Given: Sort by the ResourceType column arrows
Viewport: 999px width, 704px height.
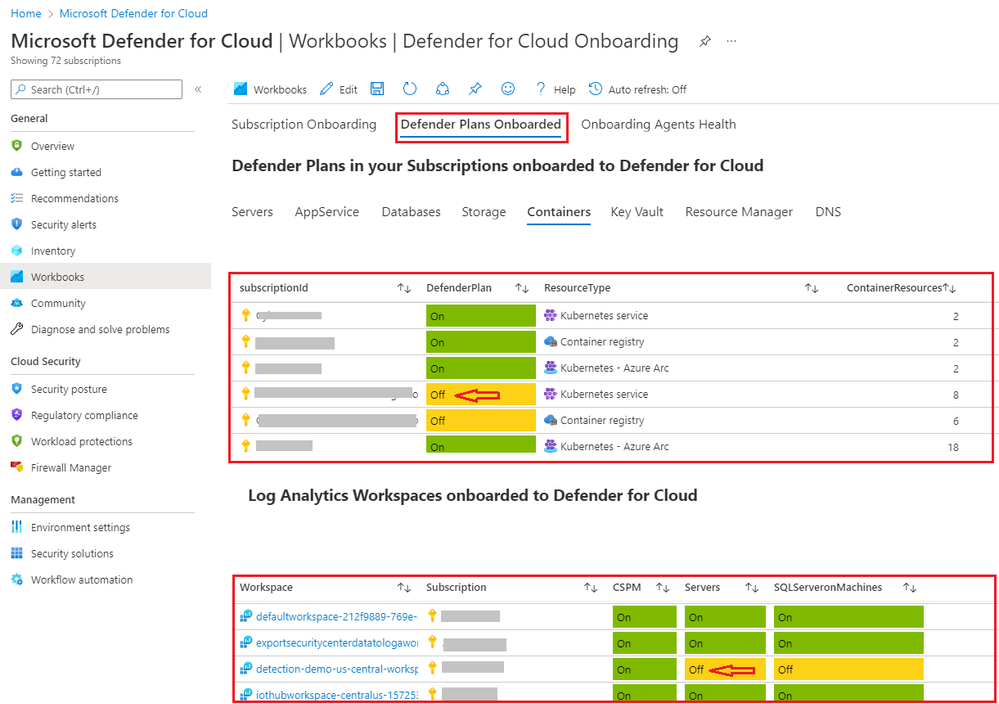Looking at the screenshot, I should tap(811, 288).
